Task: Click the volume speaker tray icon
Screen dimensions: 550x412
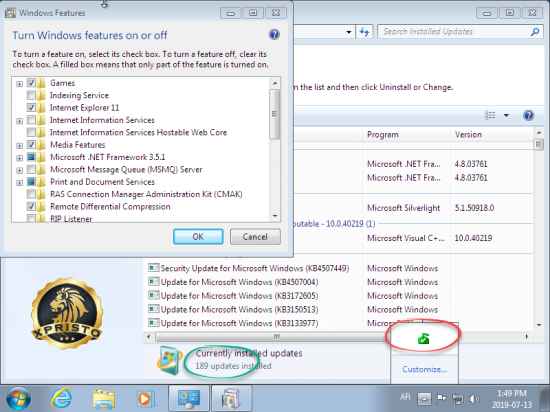Action: click(474, 399)
